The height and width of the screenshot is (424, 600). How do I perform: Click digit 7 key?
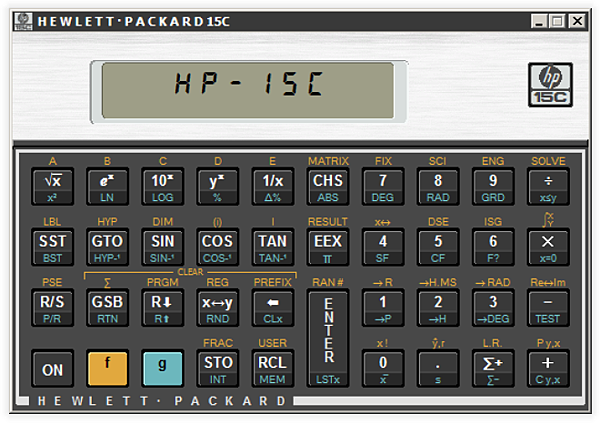point(383,187)
